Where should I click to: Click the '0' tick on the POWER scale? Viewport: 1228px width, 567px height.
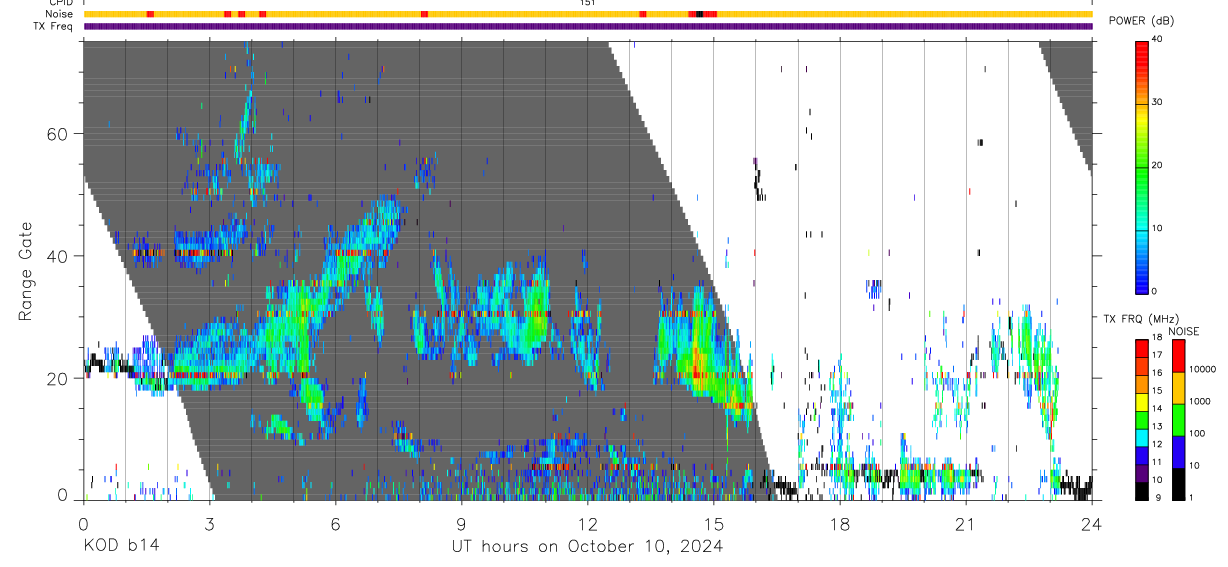pyautogui.click(x=1155, y=291)
